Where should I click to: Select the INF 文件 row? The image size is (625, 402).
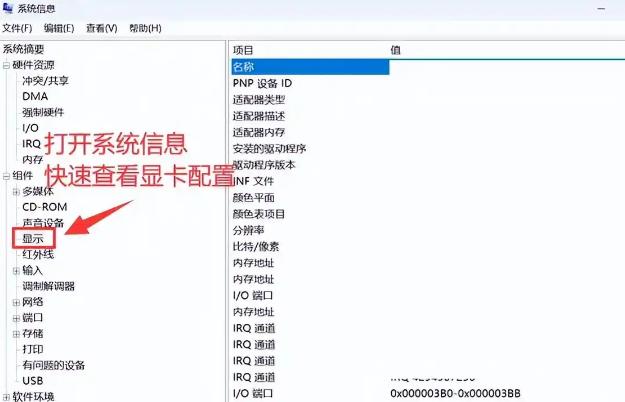tap(253, 181)
